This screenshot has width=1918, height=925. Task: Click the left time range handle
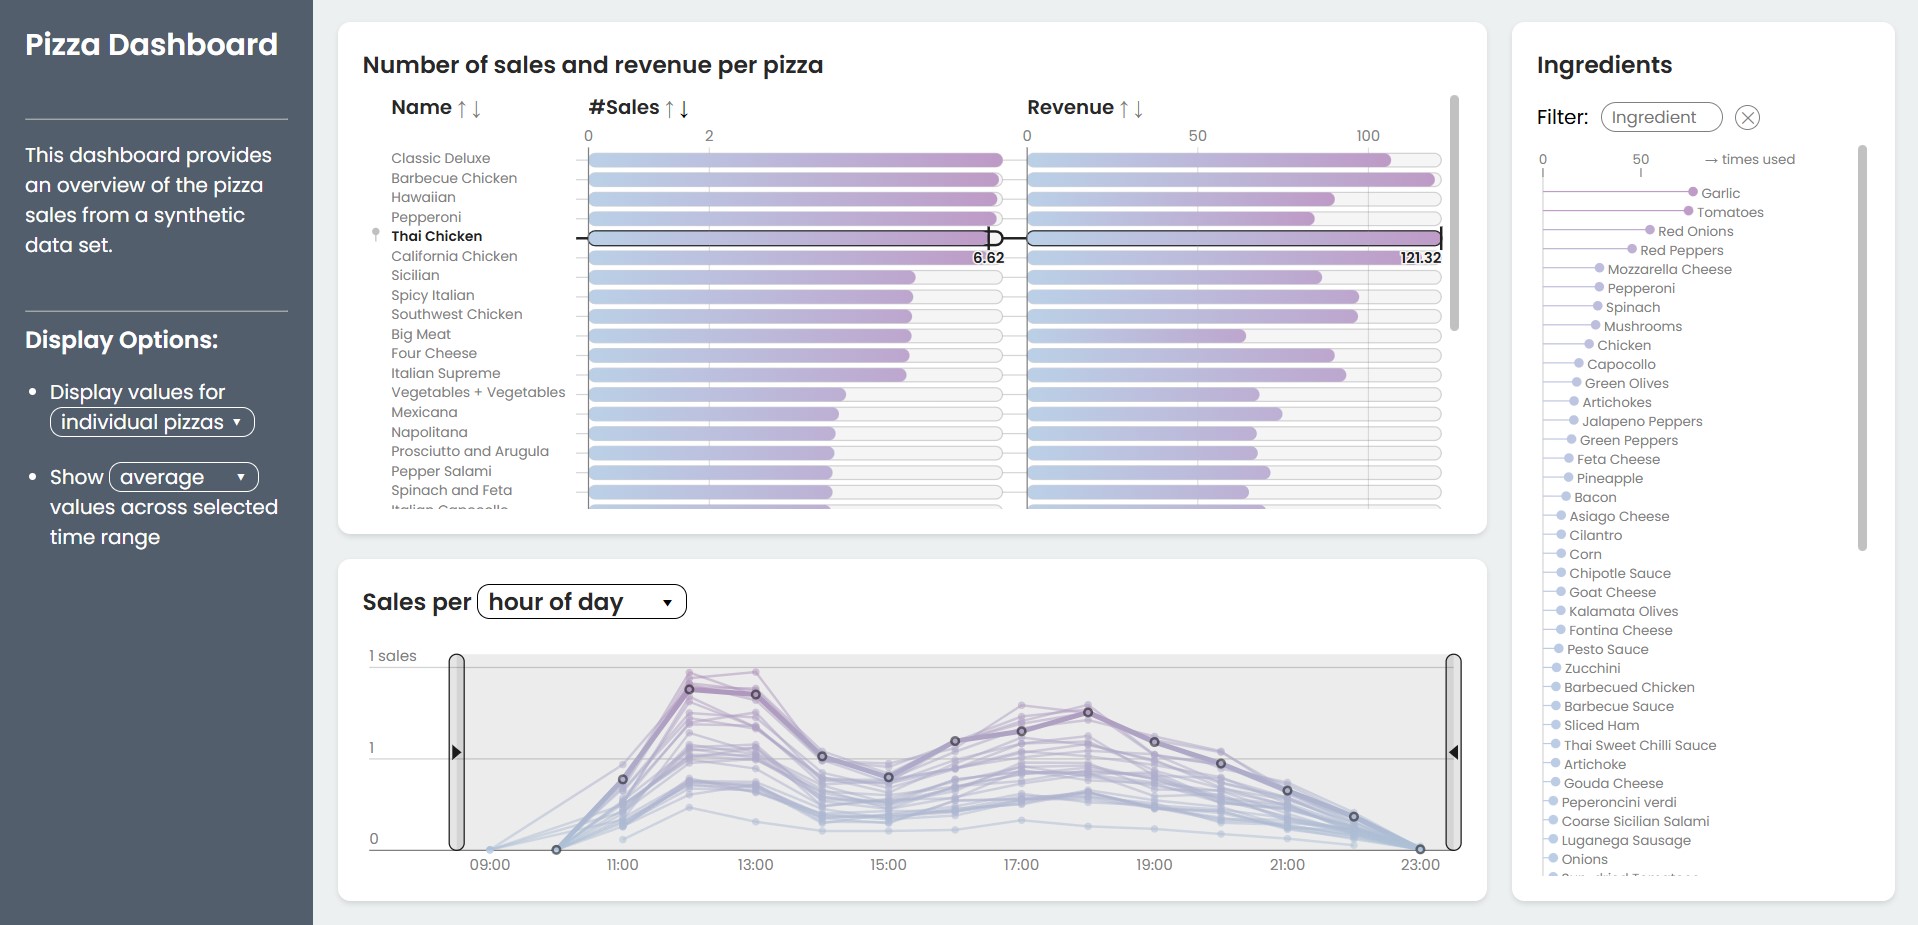pos(456,752)
